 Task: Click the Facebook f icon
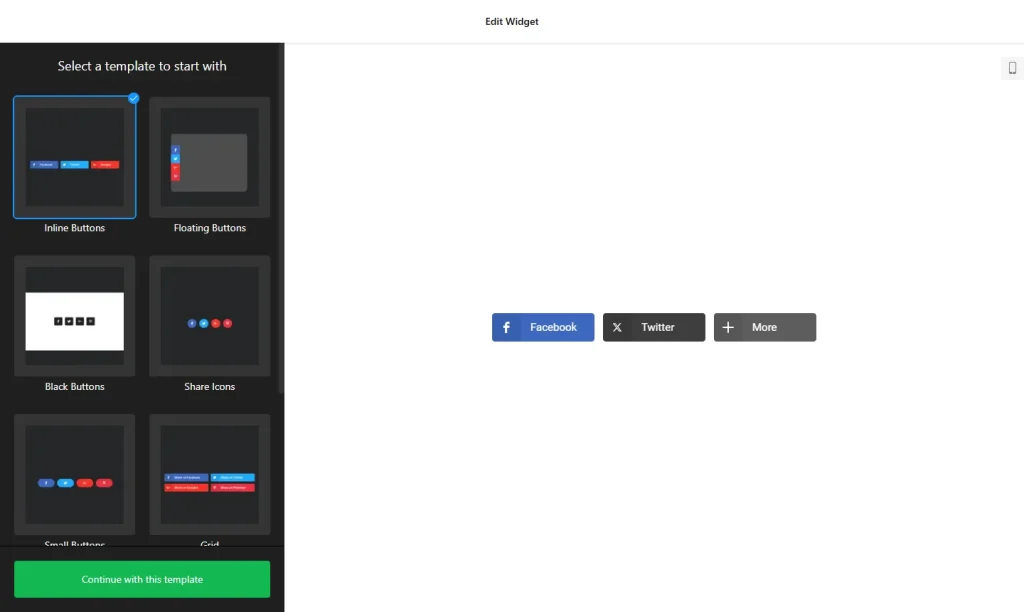click(x=506, y=327)
